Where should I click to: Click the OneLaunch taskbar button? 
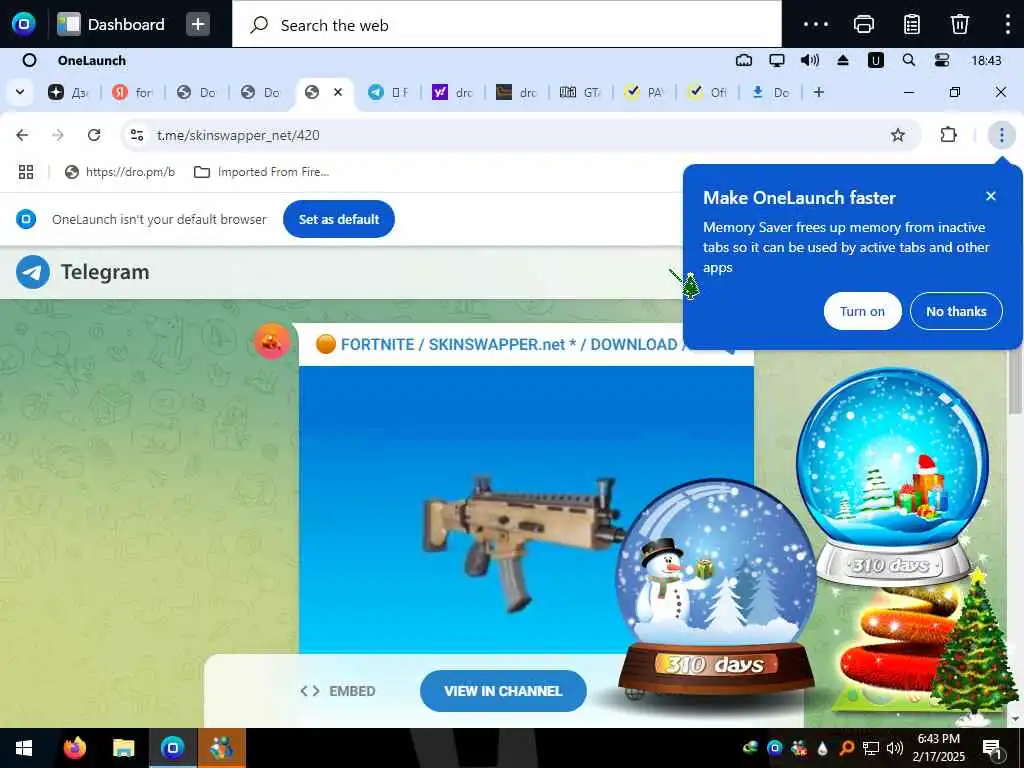(x=172, y=748)
